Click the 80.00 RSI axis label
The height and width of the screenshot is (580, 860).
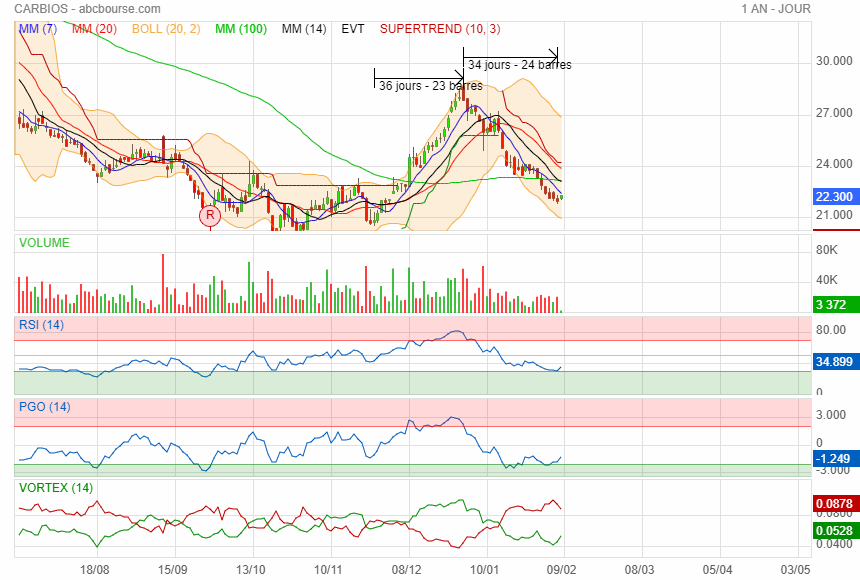point(831,330)
